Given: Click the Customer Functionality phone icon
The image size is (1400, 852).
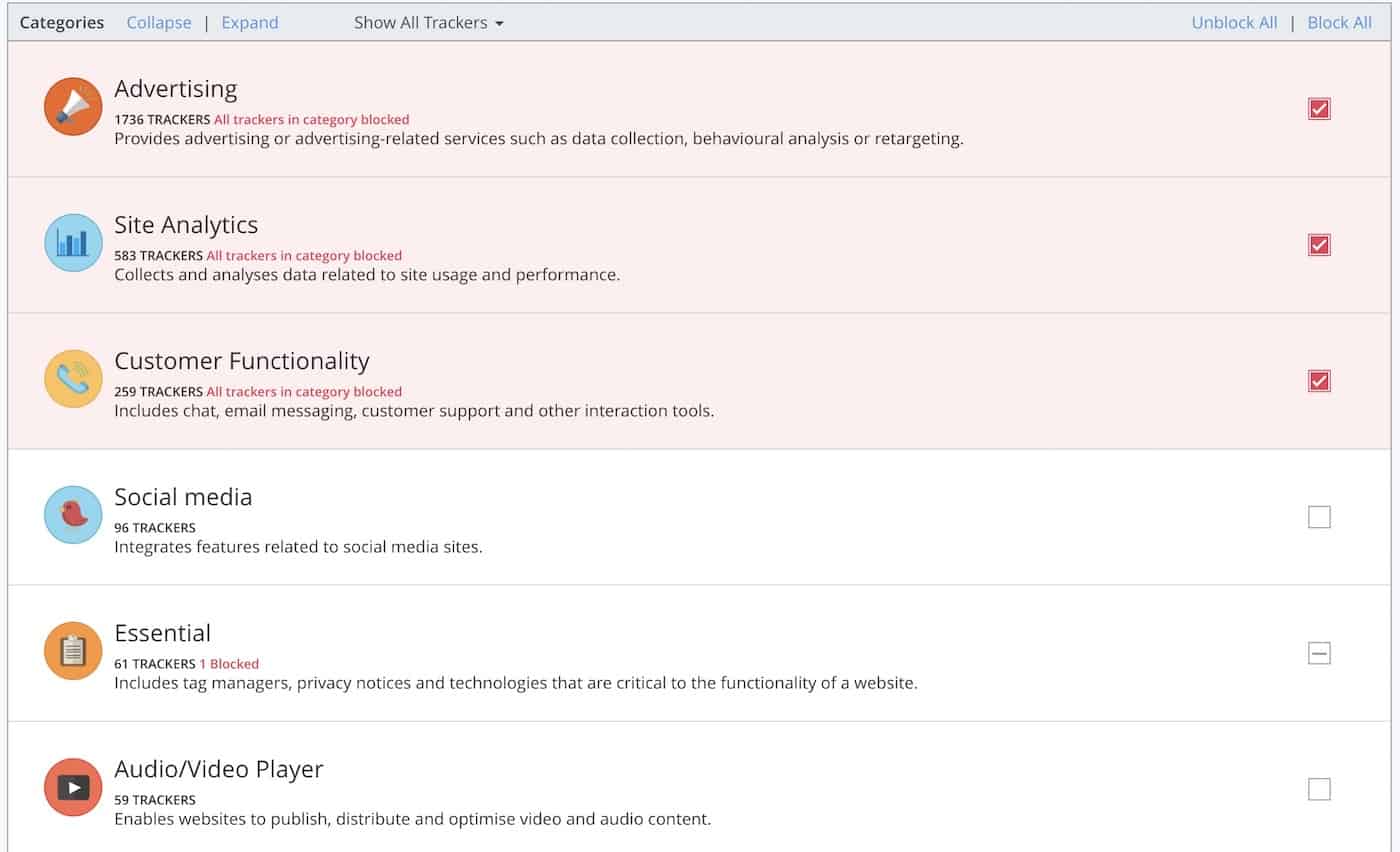Looking at the screenshot, I should (73, 378).
